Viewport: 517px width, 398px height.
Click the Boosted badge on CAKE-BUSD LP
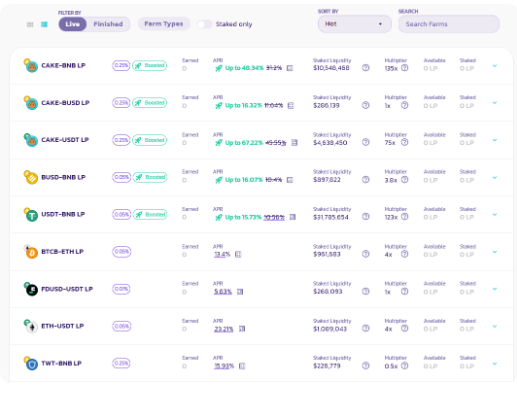150,103
